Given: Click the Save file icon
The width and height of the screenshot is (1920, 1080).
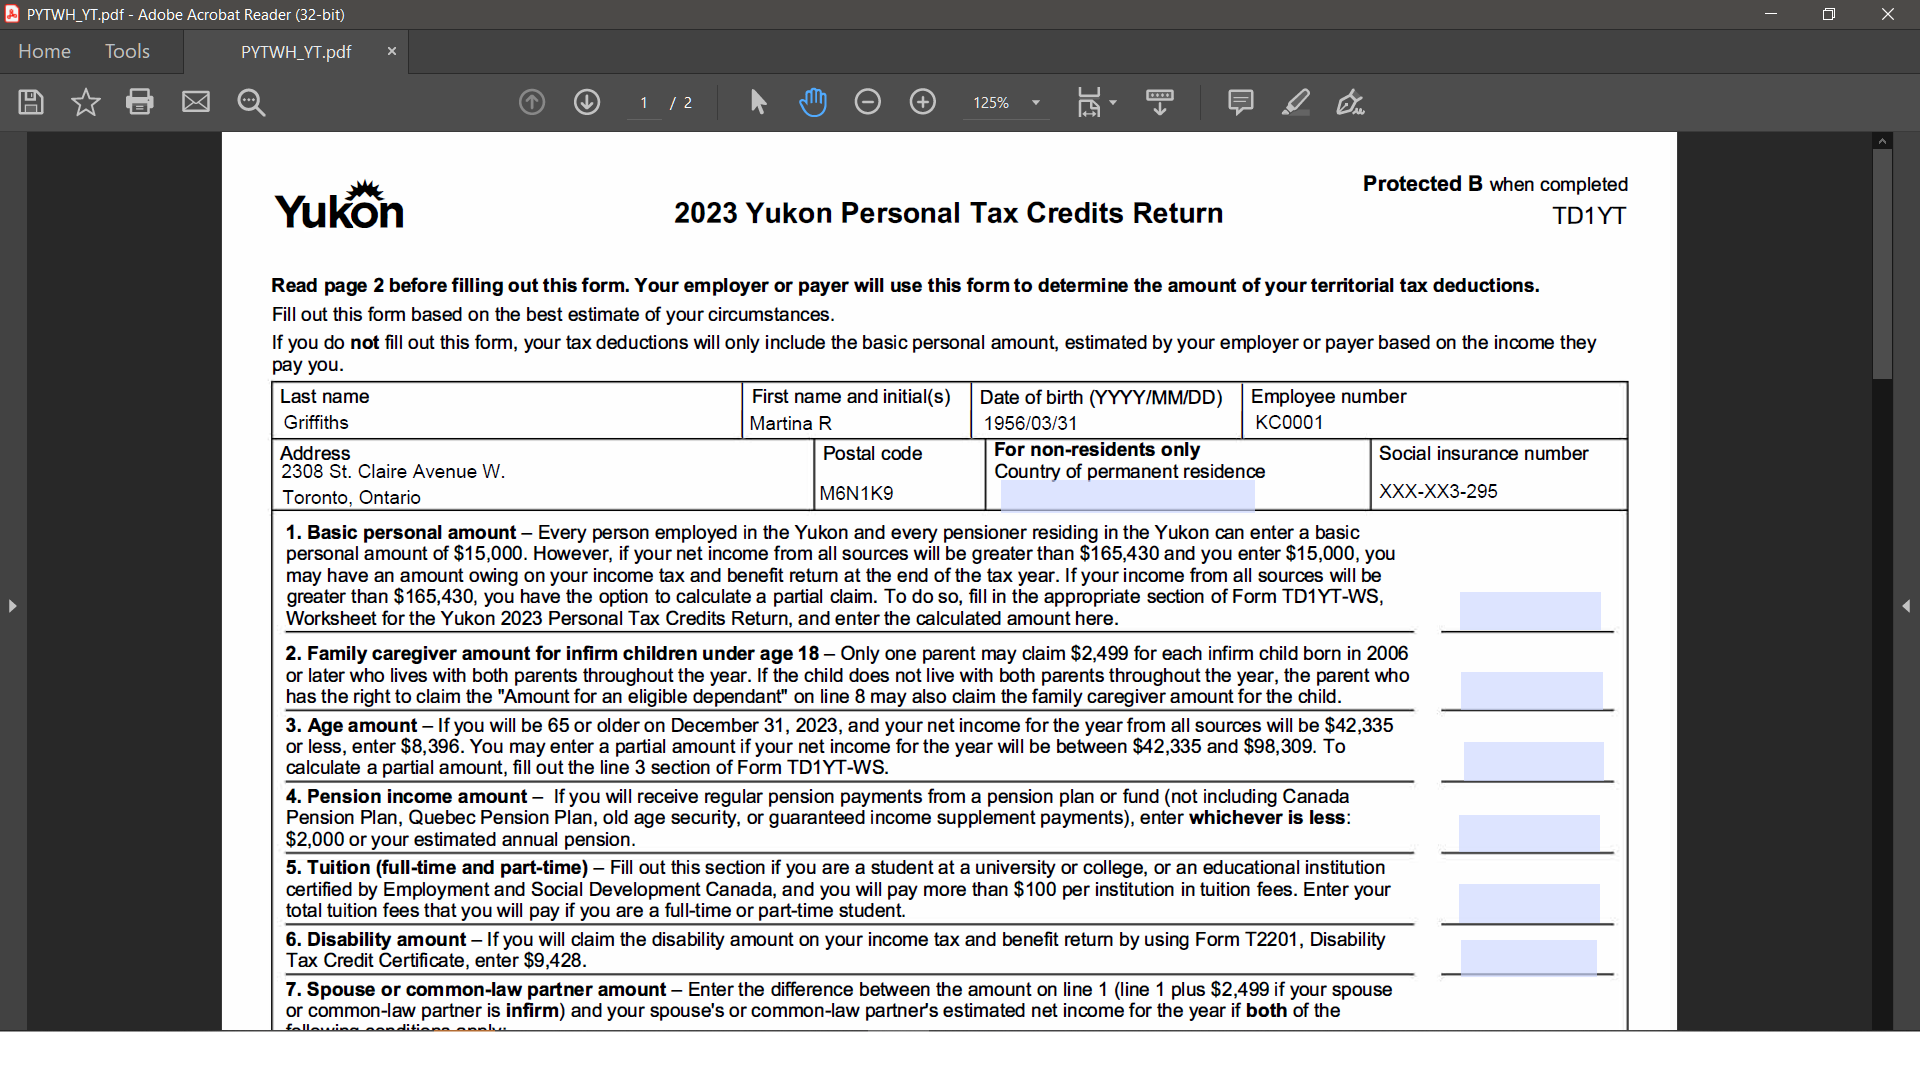Looking at the screenshot, I should click(x=31, y=102).
